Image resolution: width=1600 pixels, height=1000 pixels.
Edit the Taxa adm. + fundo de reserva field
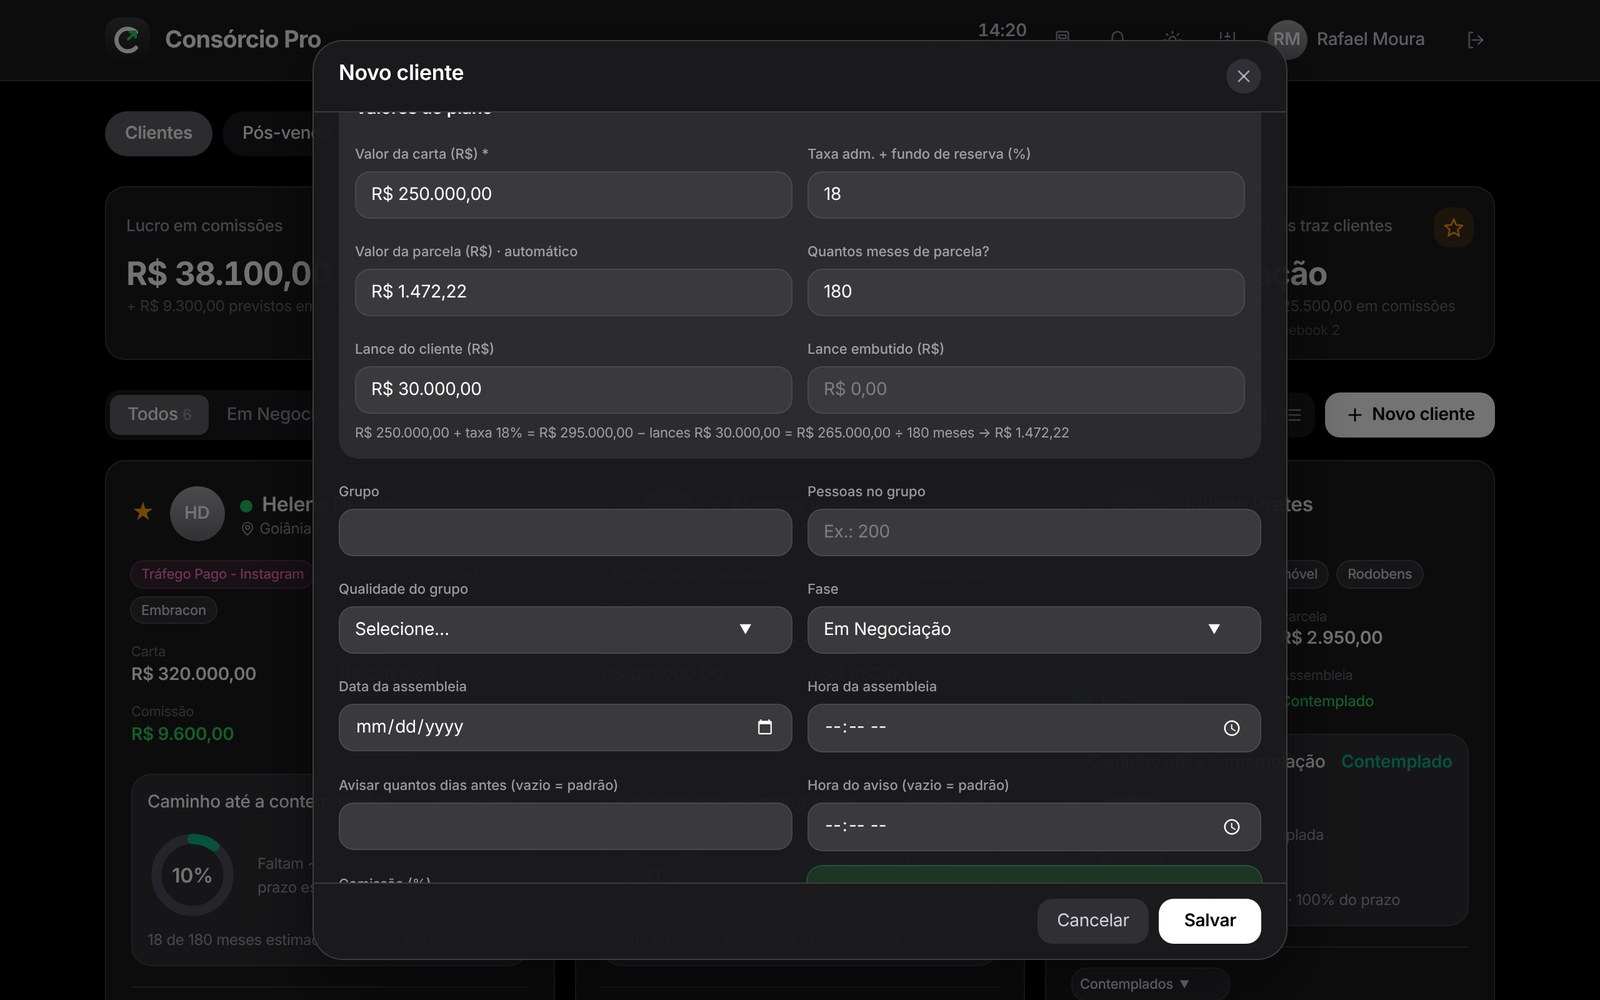point(1026,195)
